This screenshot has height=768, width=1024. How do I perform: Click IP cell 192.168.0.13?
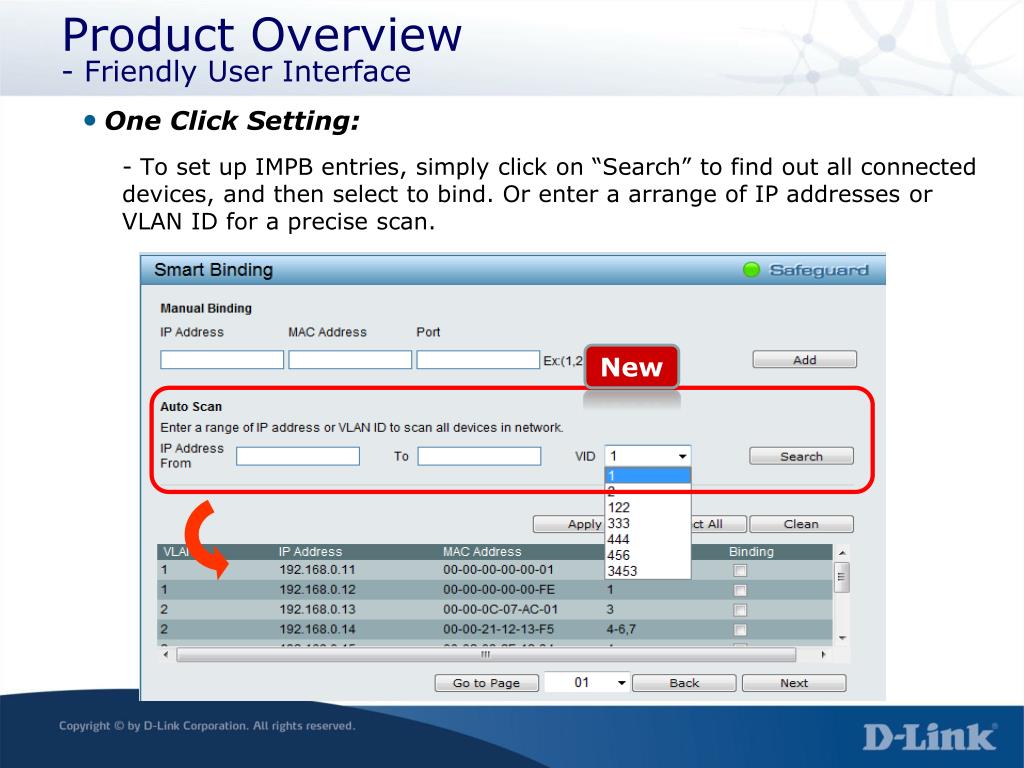pyautogui.click(x=317, y=609)
